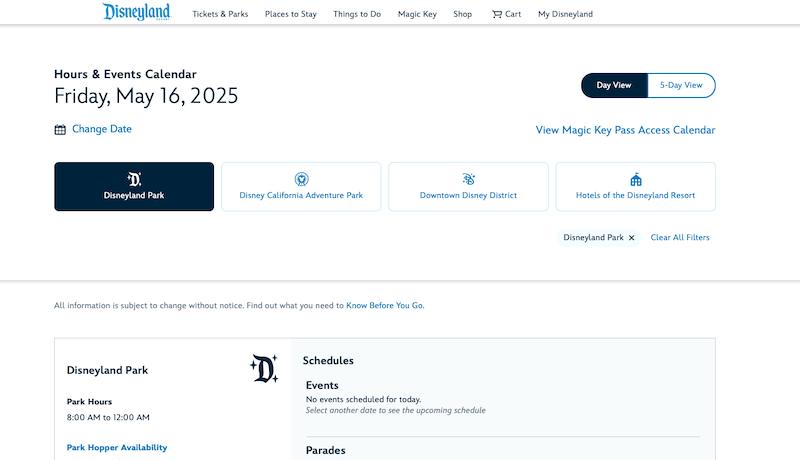Open the Things to Do menu

357,14
